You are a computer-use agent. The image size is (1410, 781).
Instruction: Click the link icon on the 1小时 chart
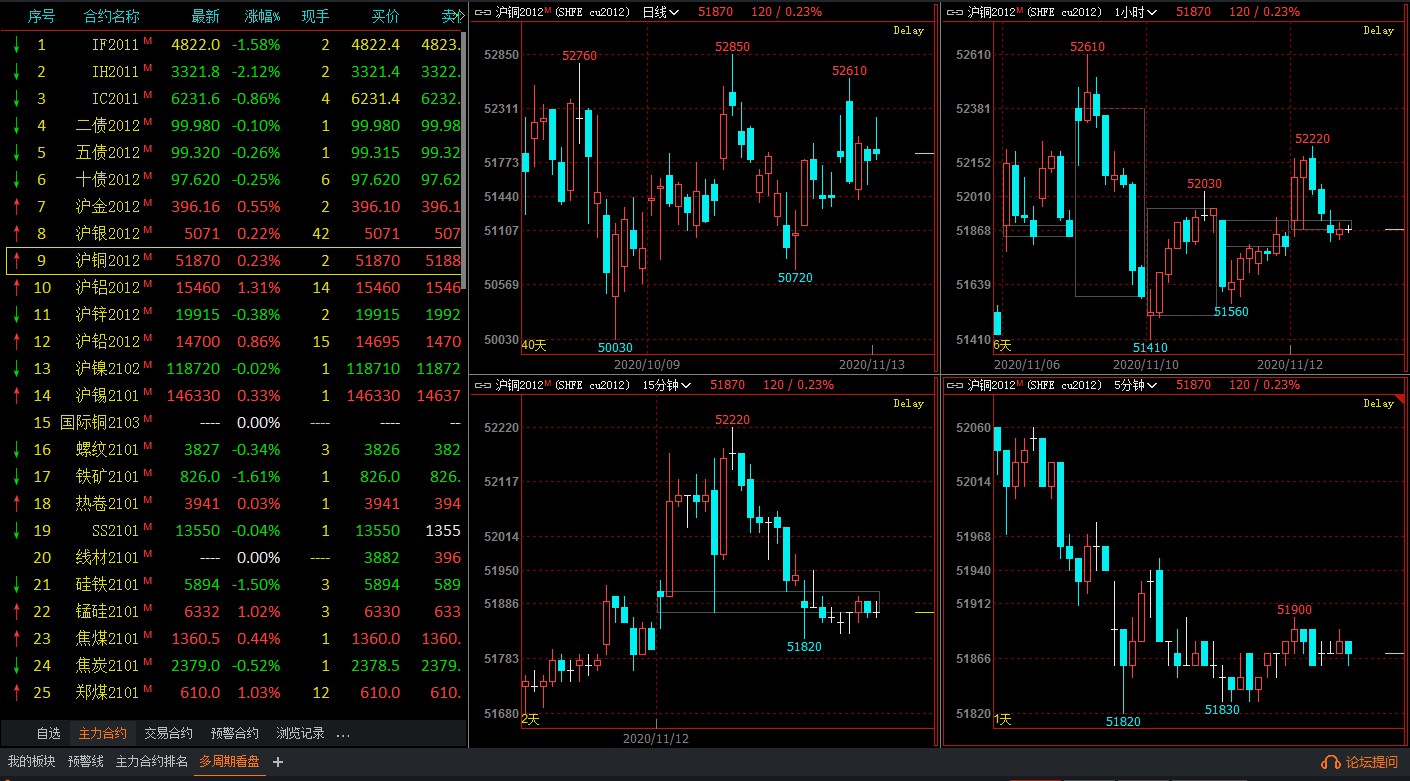click(953, 12)
